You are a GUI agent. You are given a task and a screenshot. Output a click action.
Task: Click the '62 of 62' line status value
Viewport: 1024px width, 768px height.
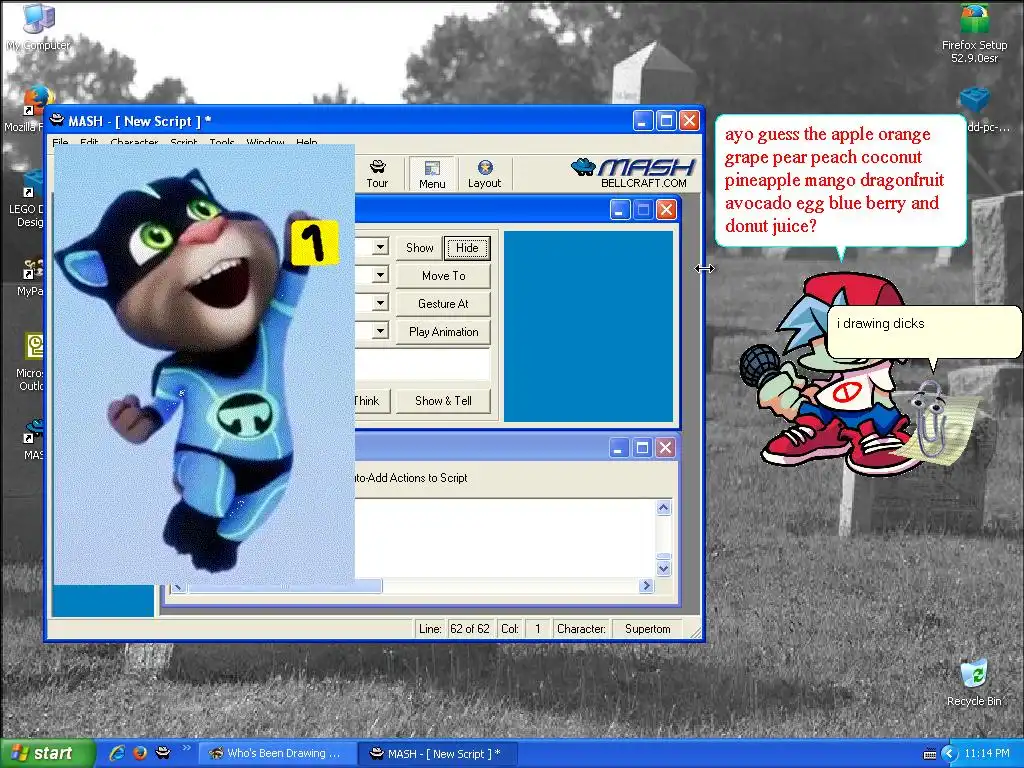coord(470,629)
